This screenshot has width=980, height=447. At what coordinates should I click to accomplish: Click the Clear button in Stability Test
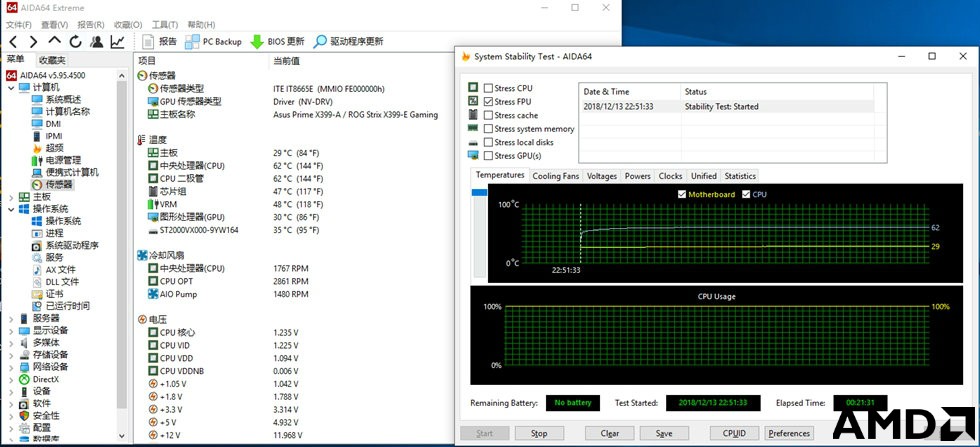(609, 433)
